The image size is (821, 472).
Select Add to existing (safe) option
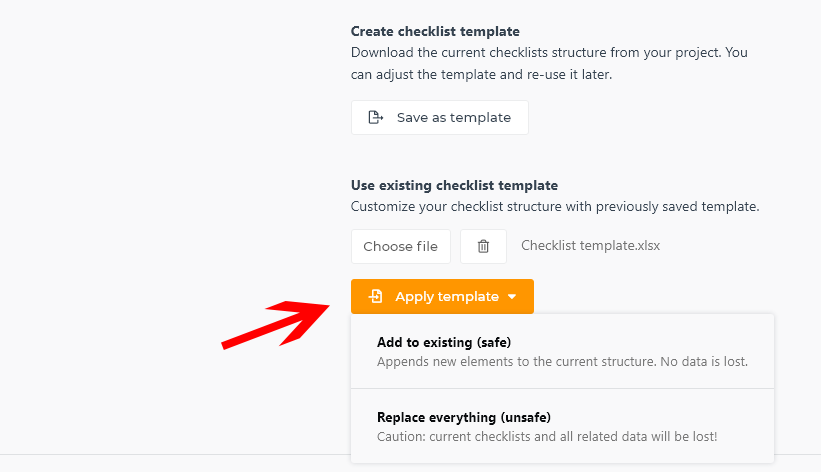point(562,351)
